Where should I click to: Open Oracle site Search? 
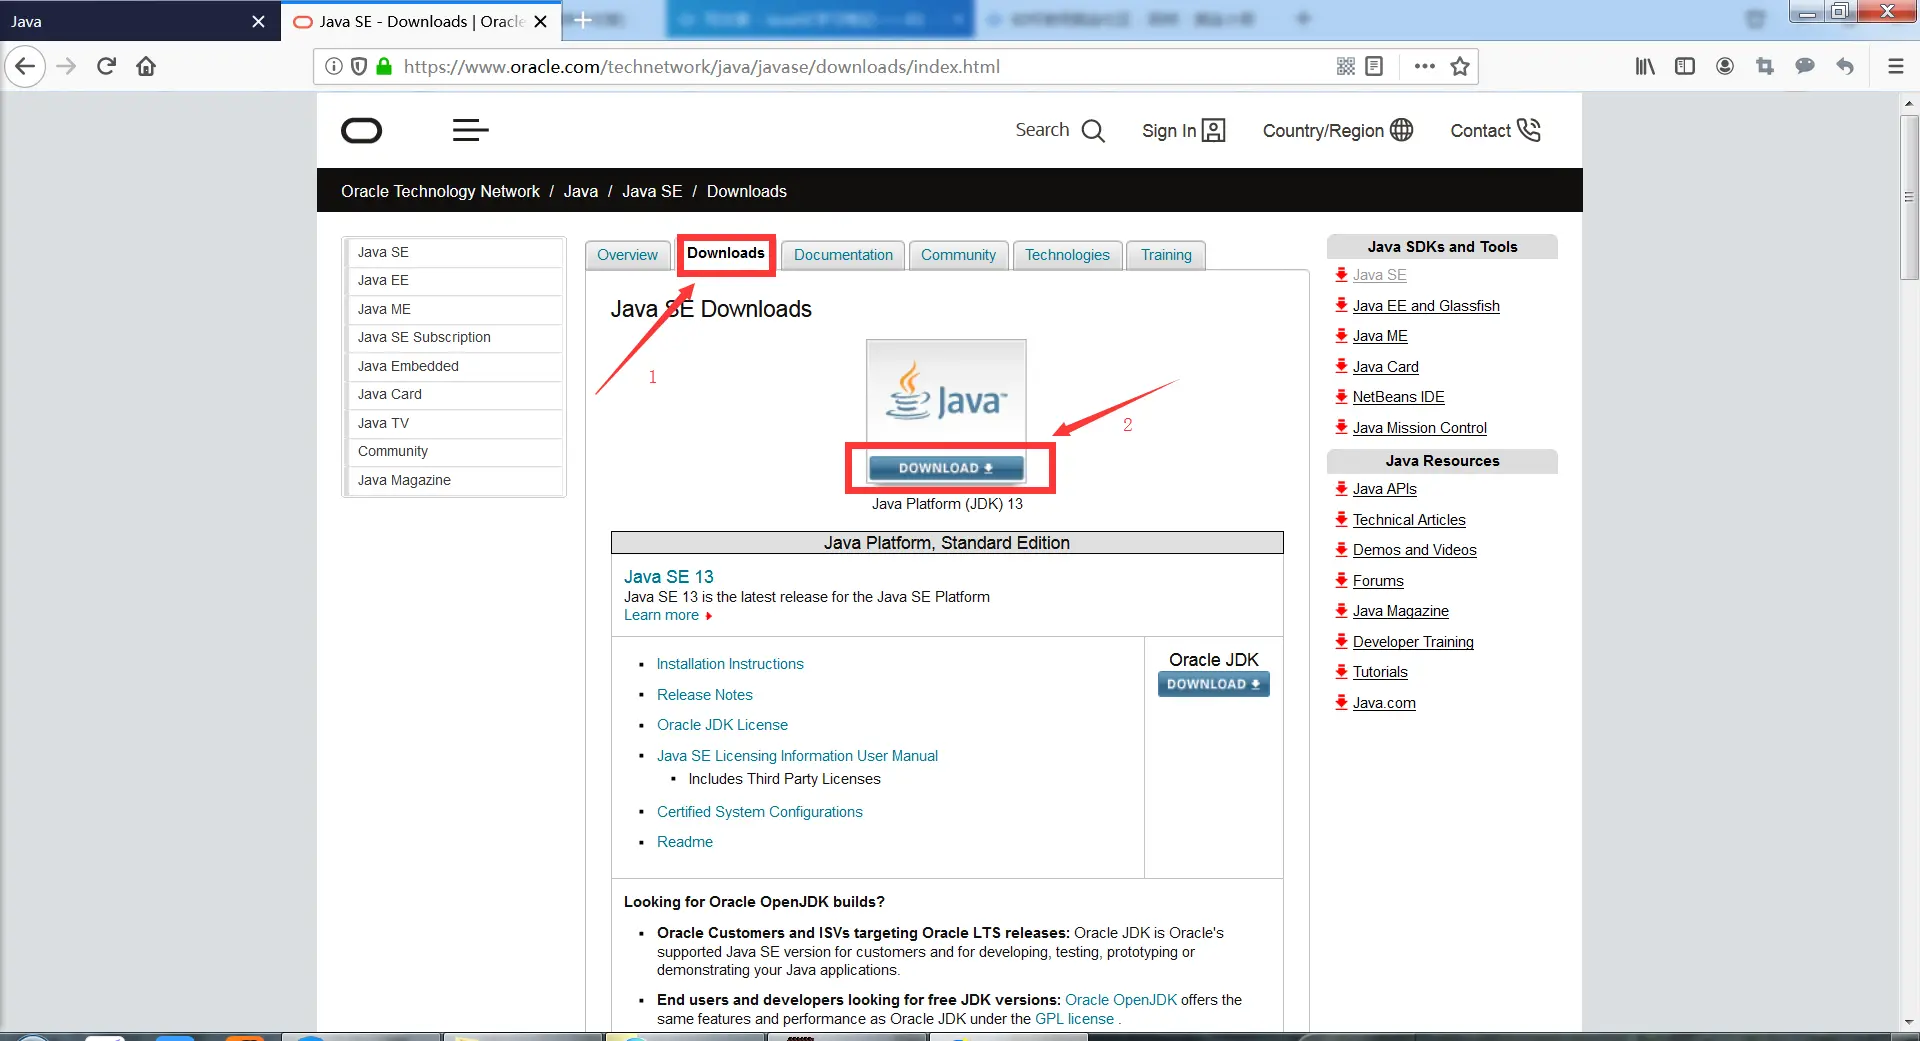1060,131
